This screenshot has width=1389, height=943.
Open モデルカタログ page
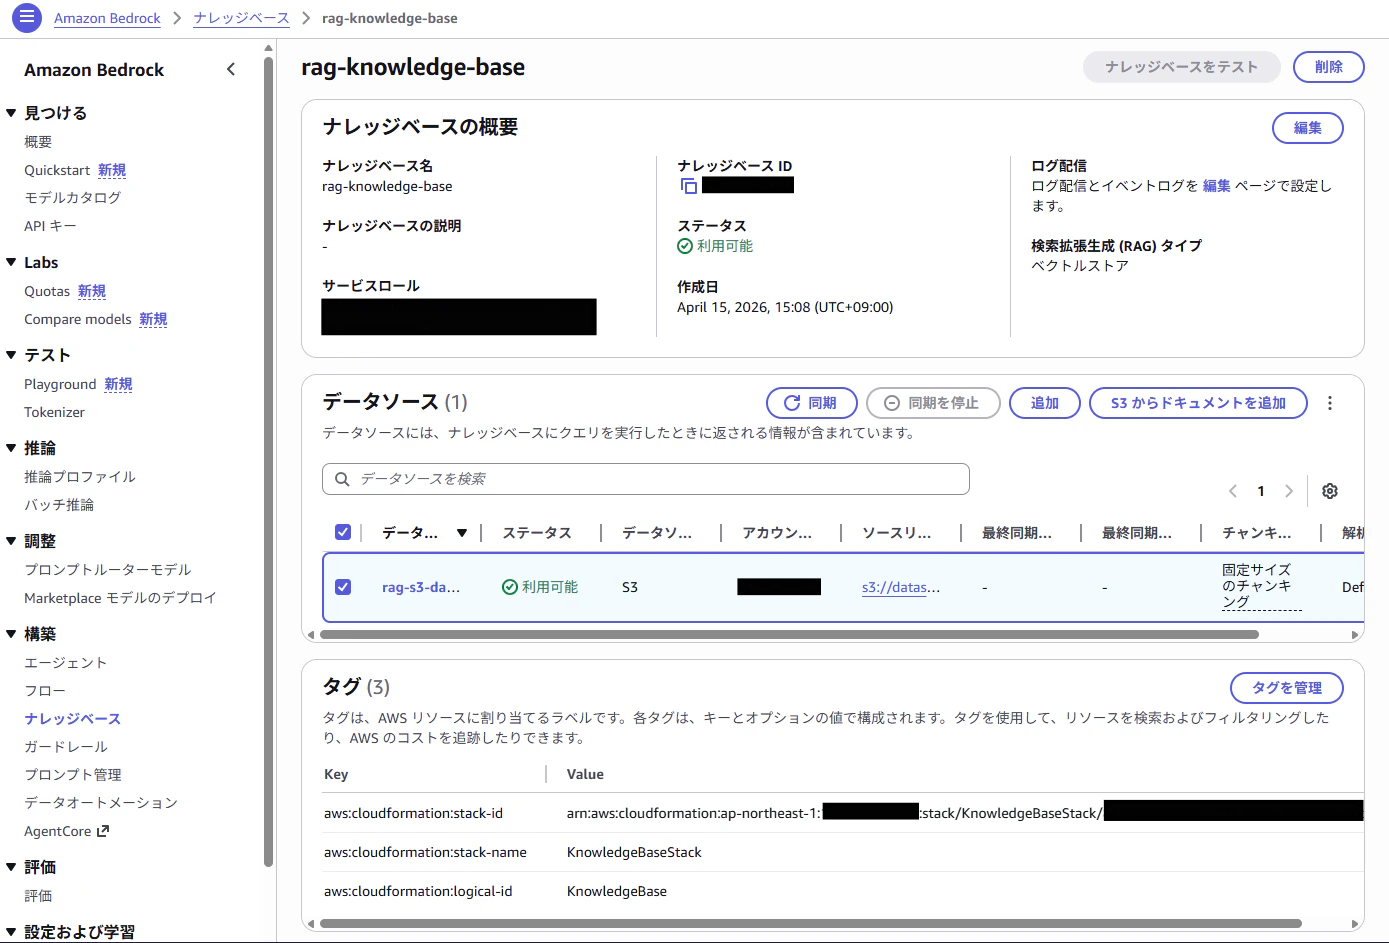(x=72, y=198)
